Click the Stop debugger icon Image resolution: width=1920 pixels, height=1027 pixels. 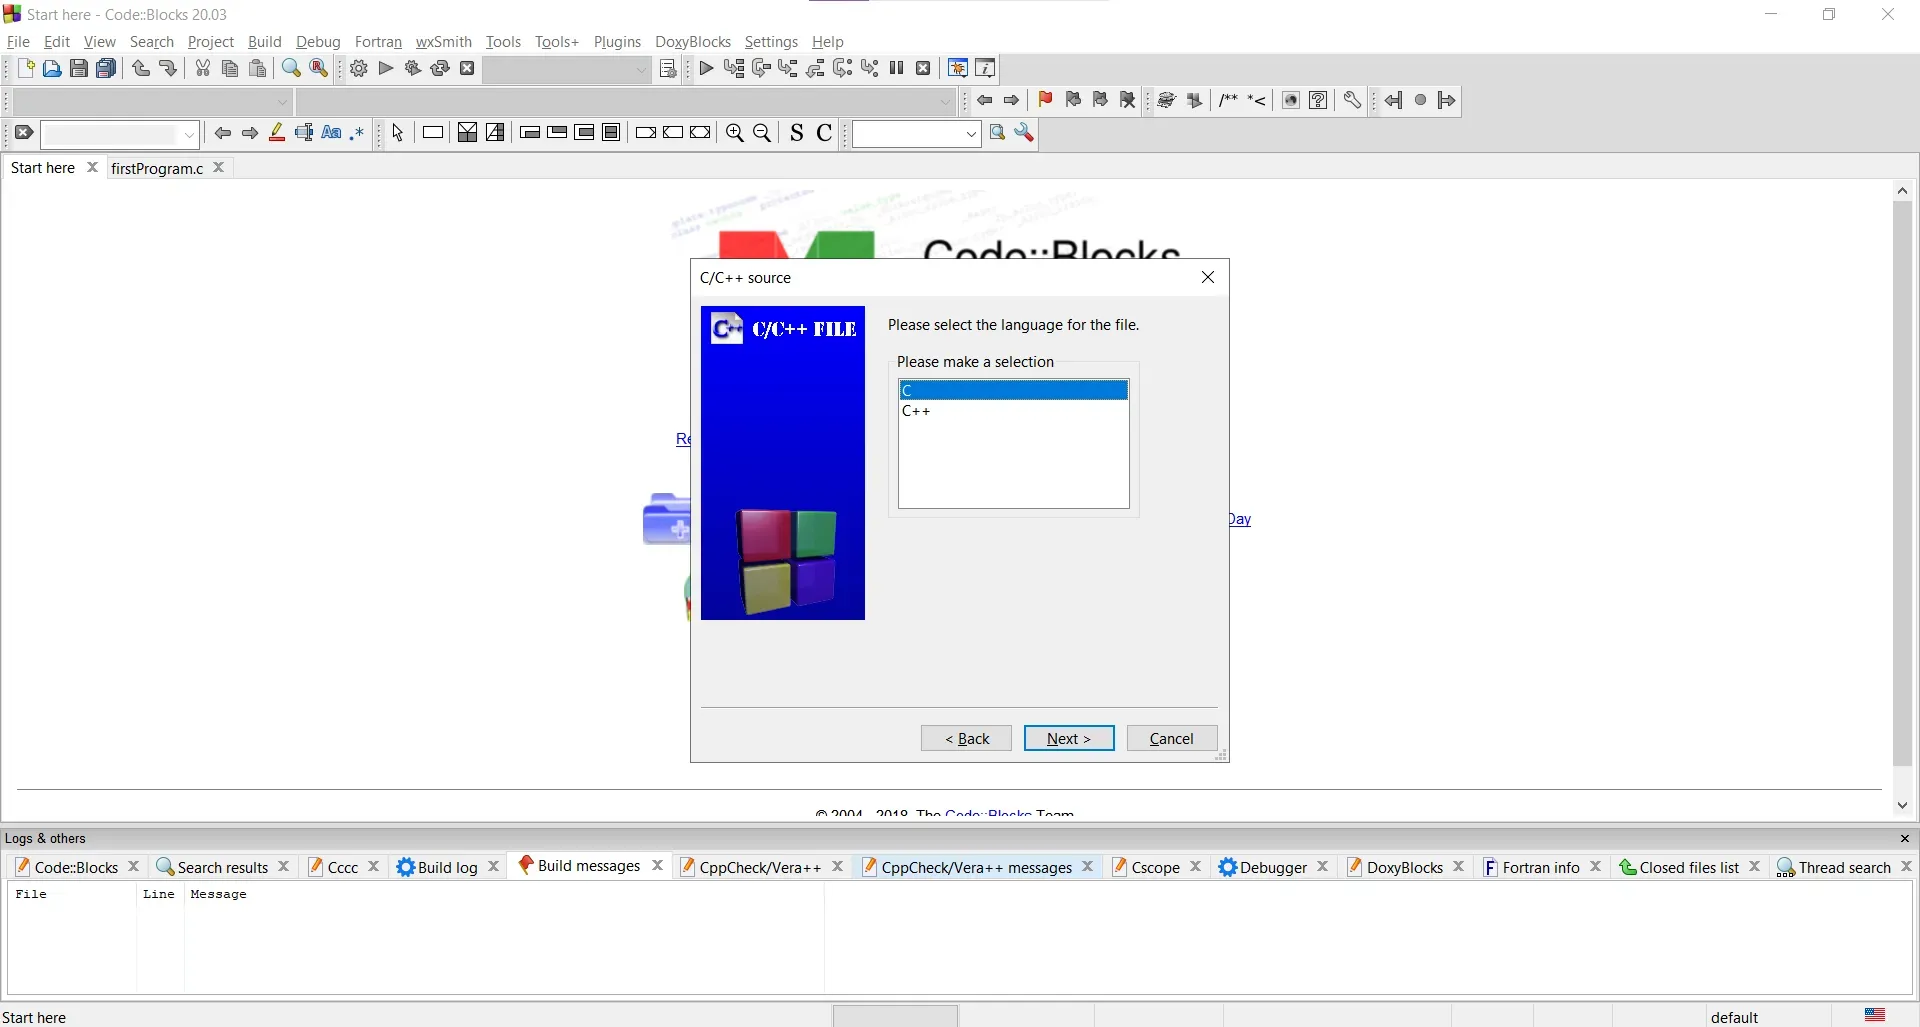(x=924, y=69)
